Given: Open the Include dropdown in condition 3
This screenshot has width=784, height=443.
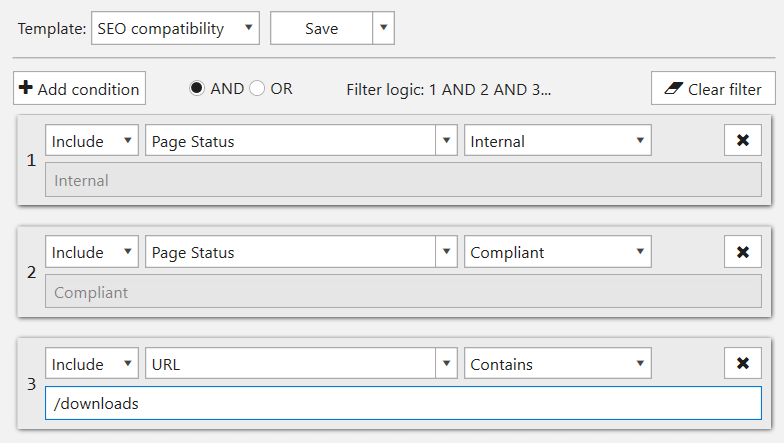Looking at the screenshot, I should (x=92, y=364).
